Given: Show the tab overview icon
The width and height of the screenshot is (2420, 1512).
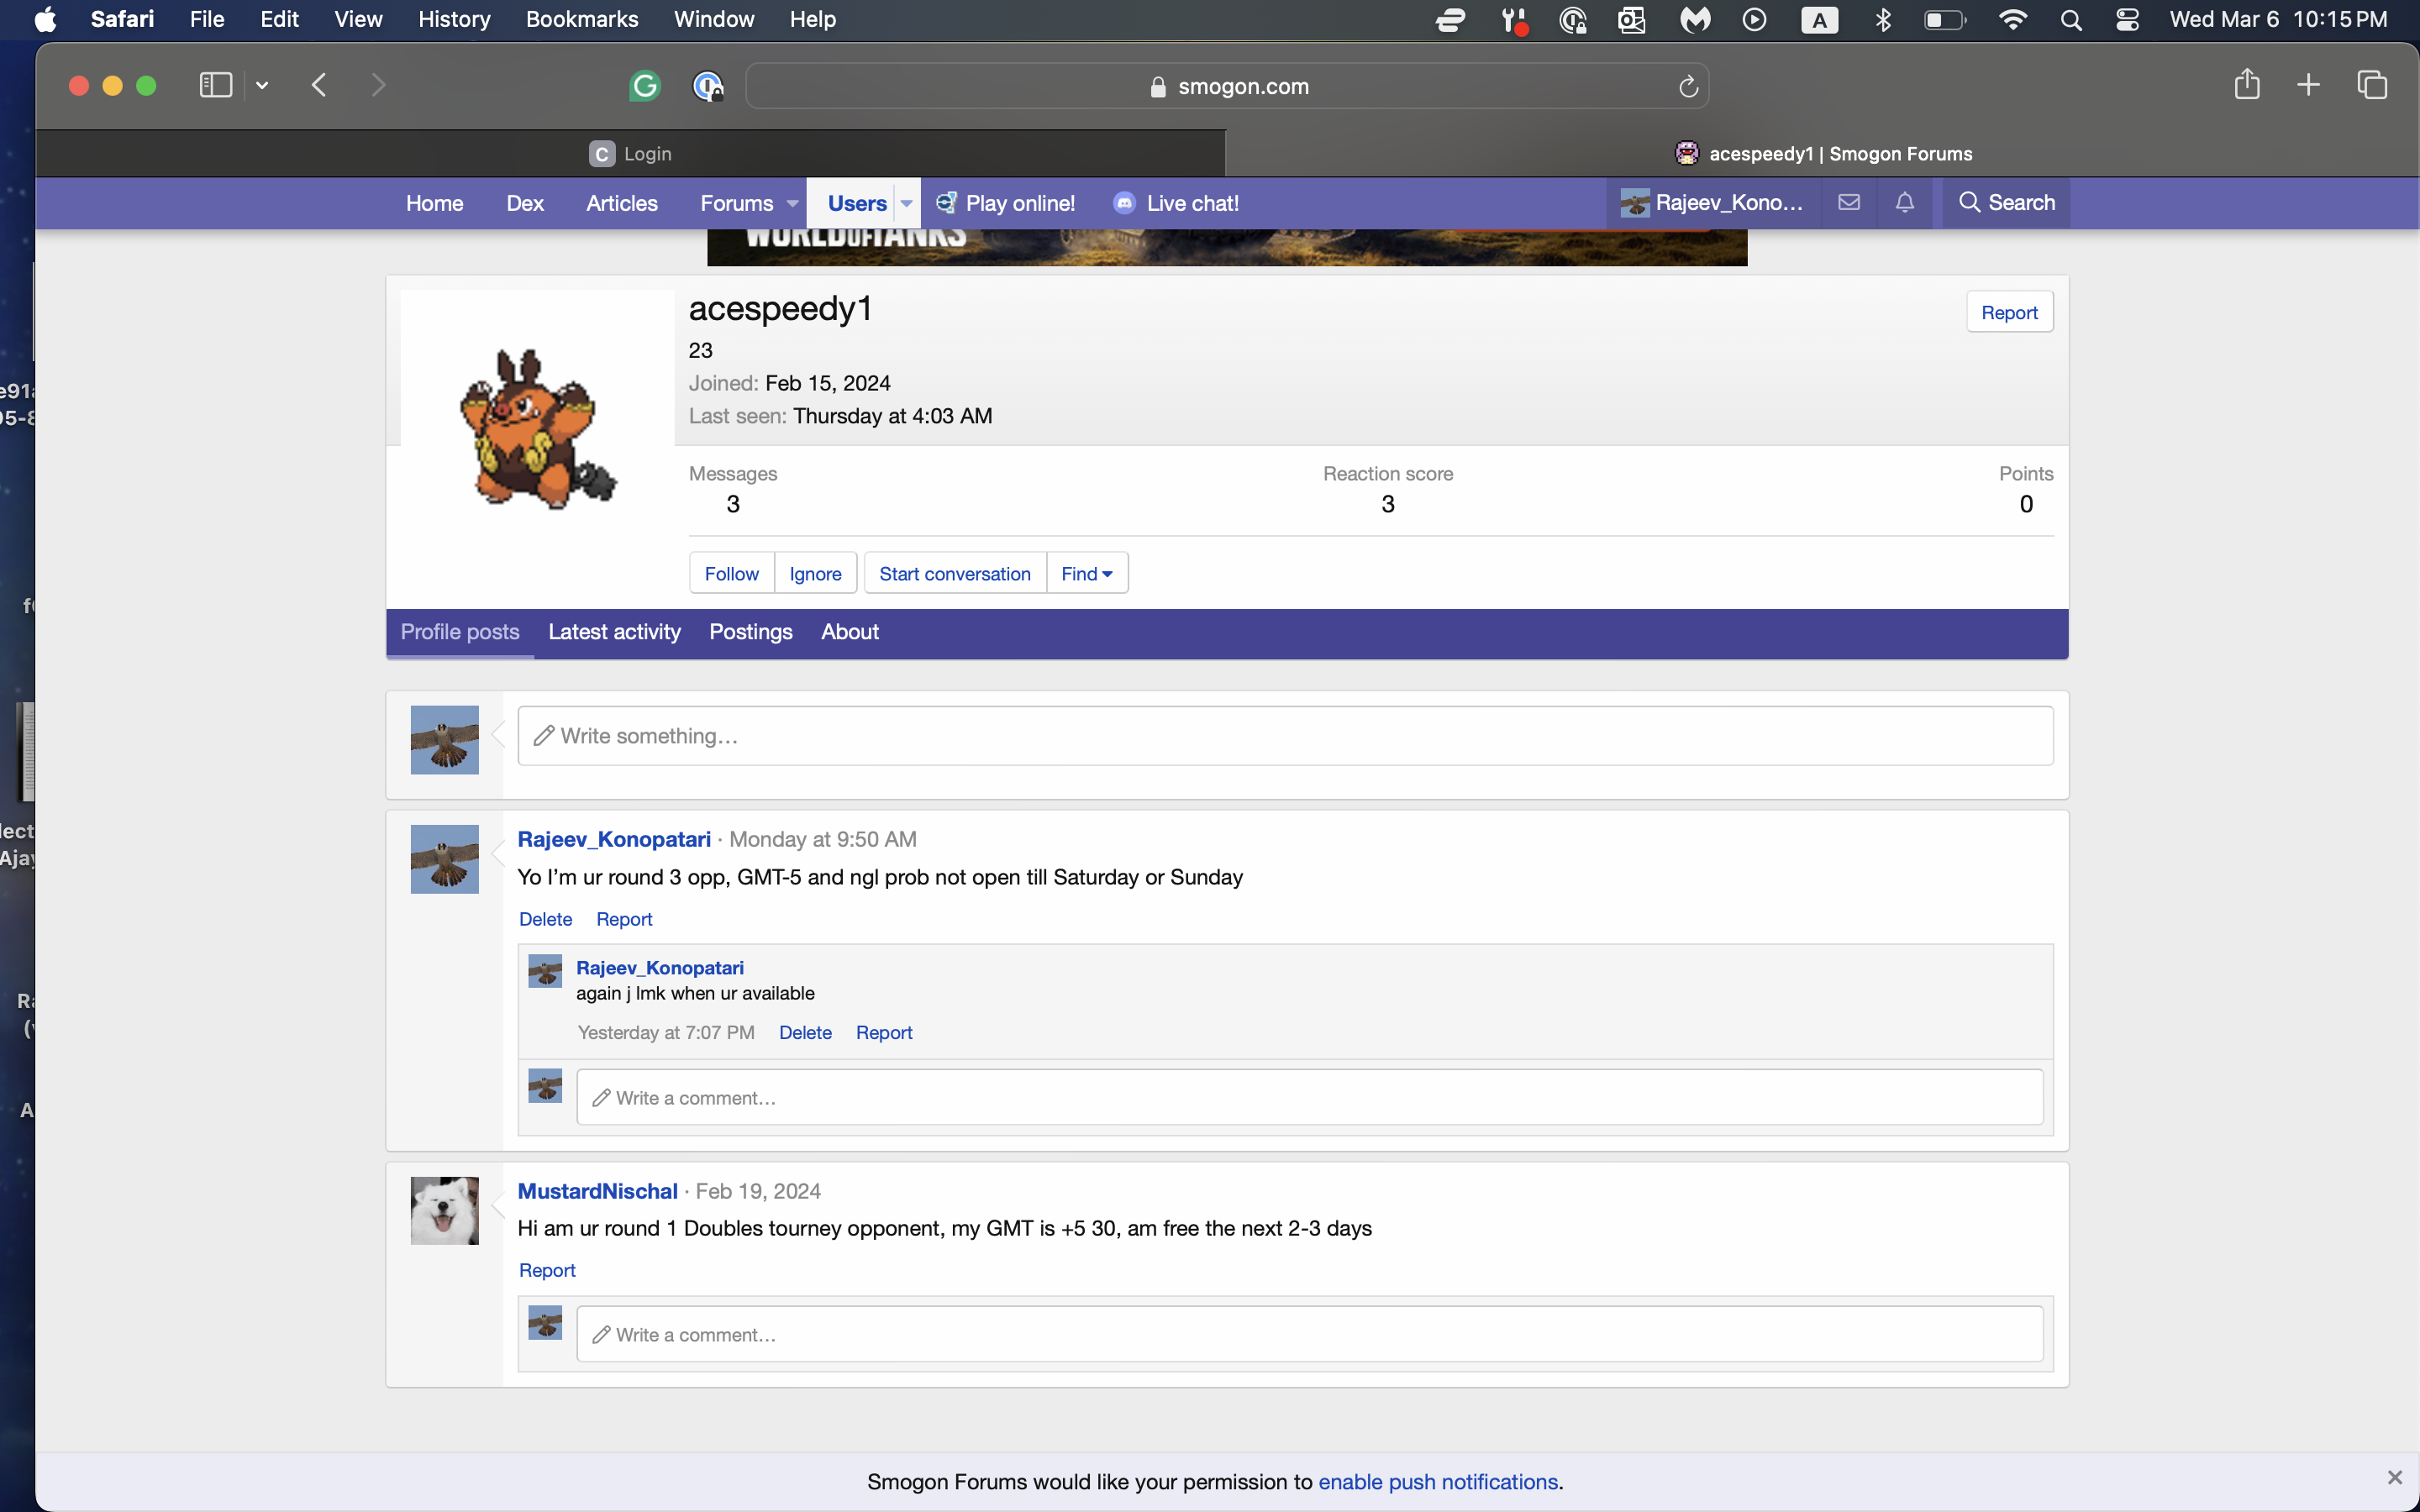Looking at the screenshot, I should (2372, 85).
